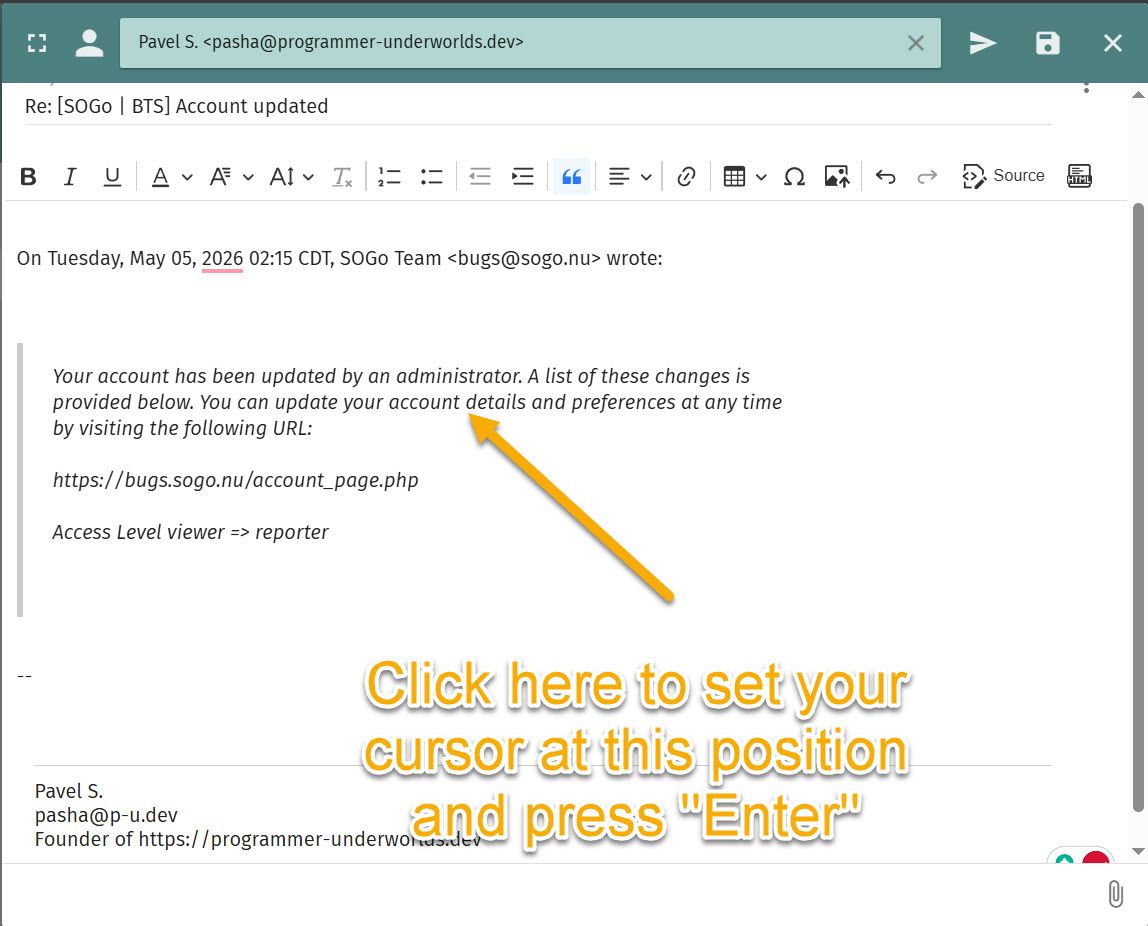Close the compose window
Image resolution: width=1148 pixels, height=926 pixels.
point(1113,43)
